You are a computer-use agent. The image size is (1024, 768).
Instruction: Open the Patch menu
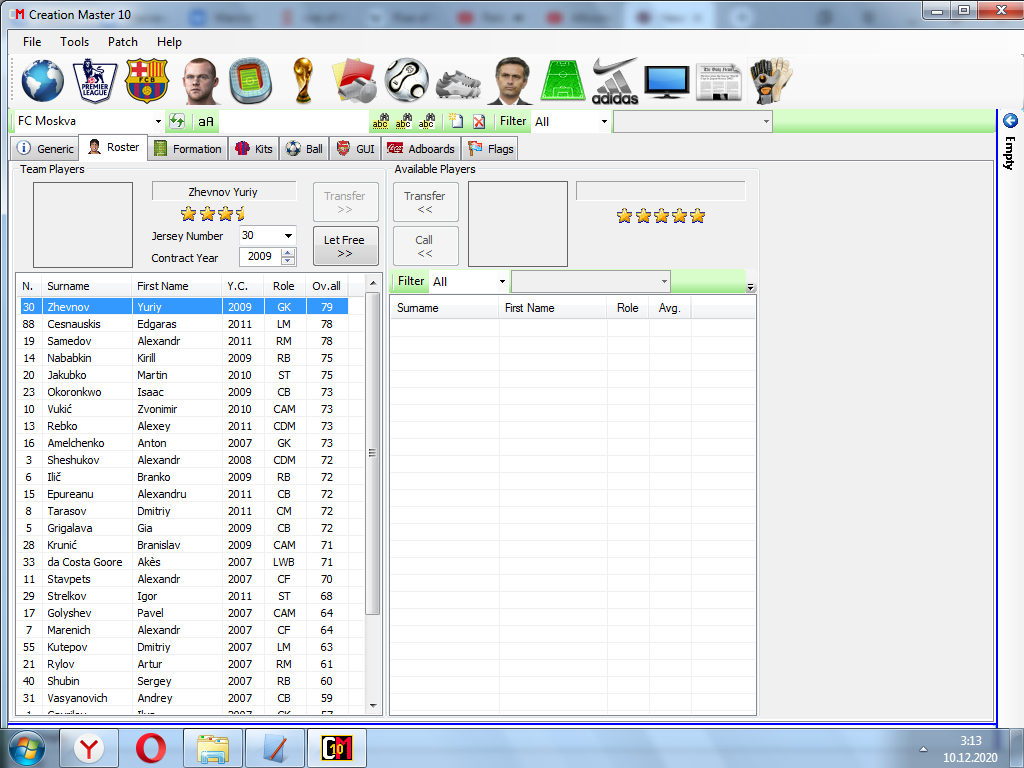click(123, 42)
